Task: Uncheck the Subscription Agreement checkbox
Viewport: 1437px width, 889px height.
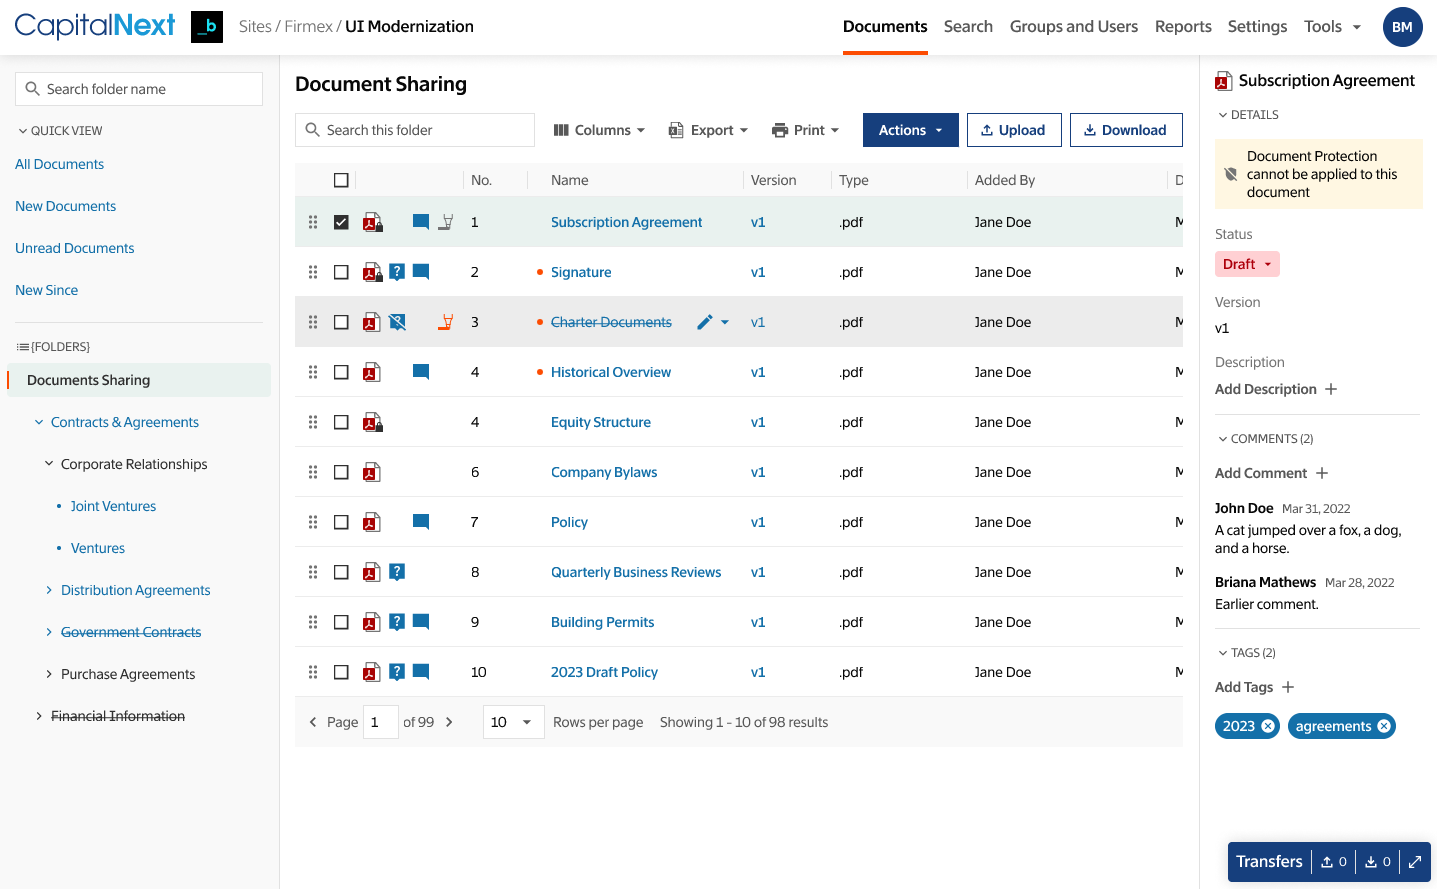Action: 341,222
